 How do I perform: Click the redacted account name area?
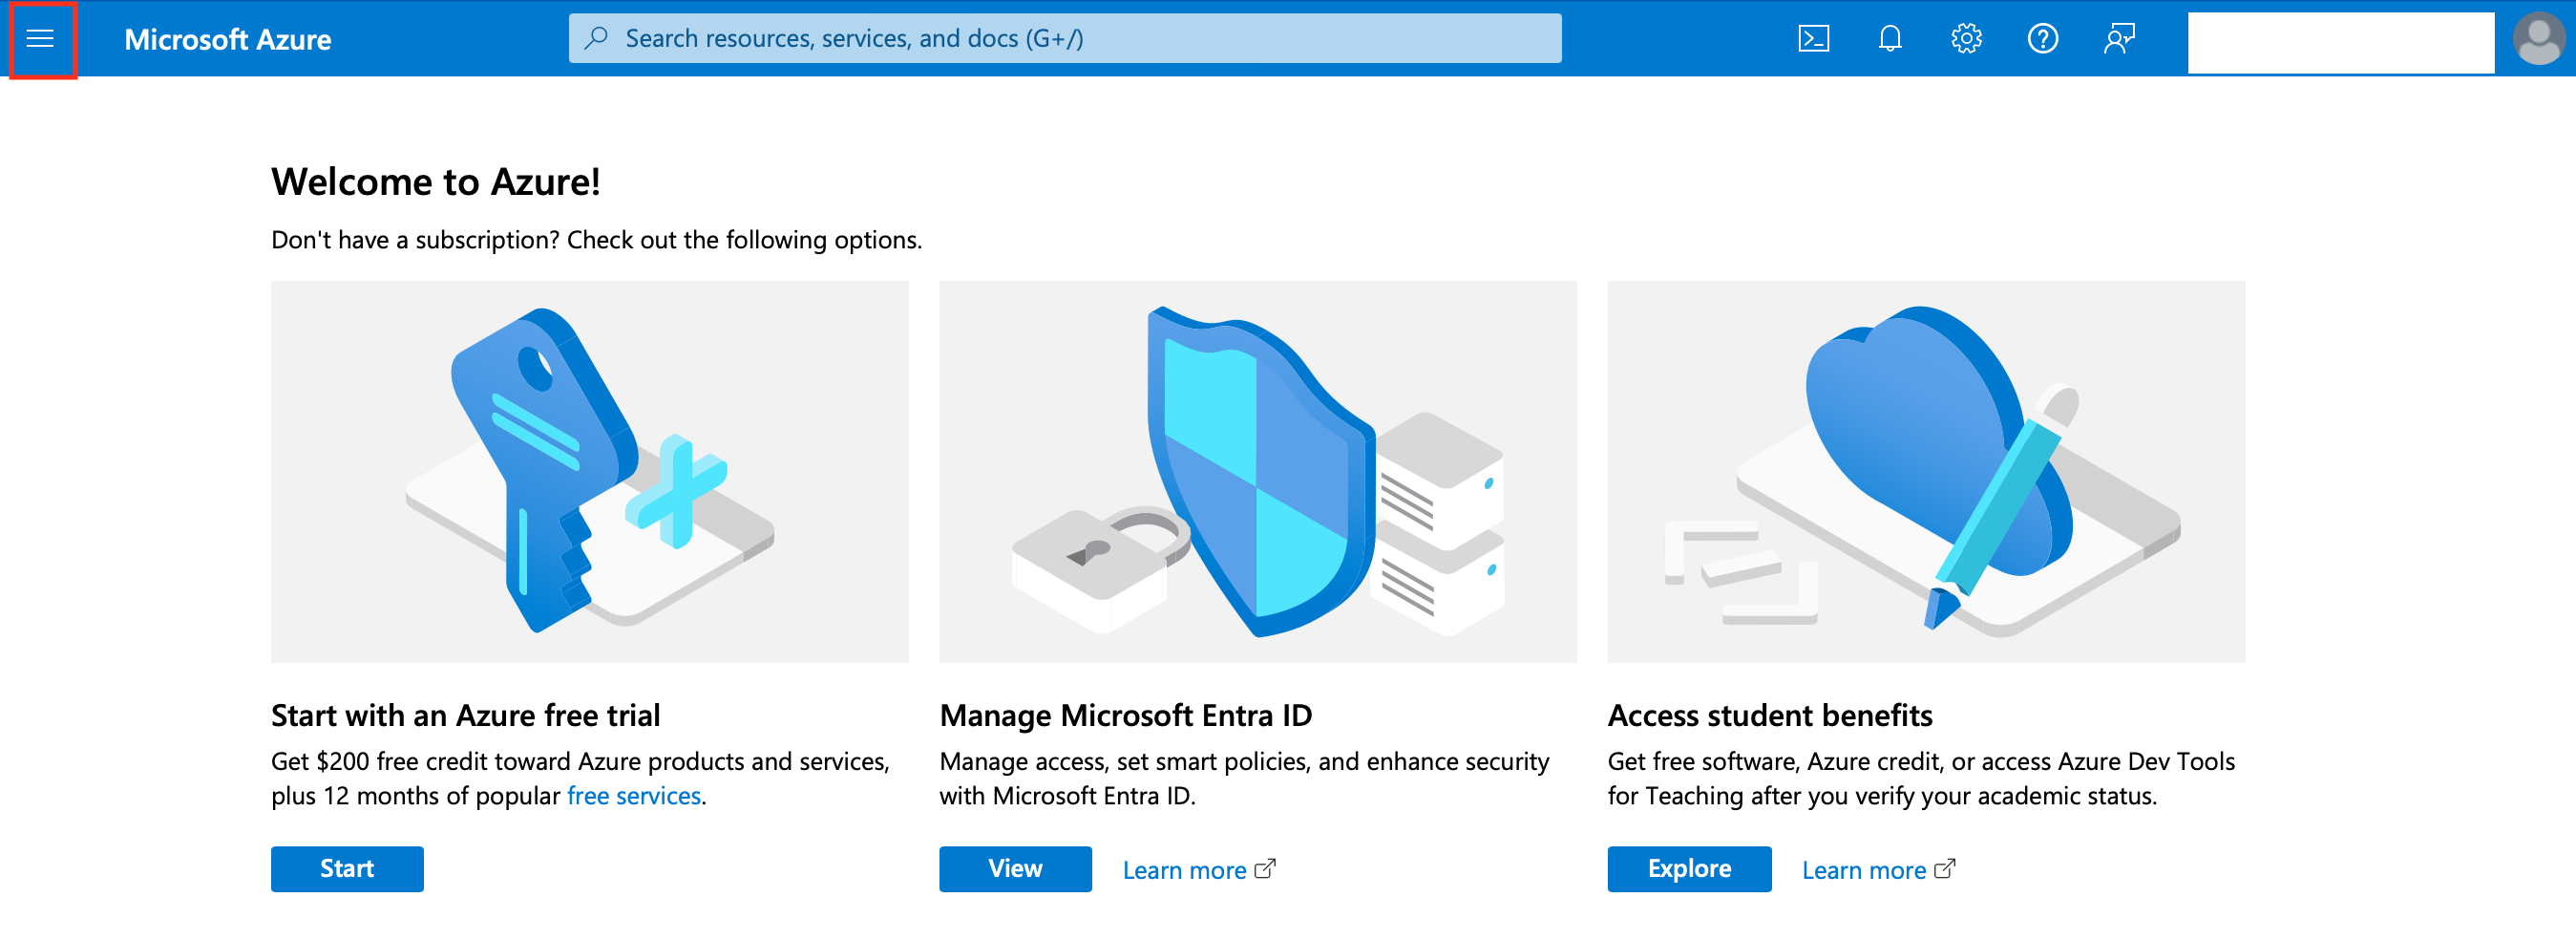tap(2340, 42)
